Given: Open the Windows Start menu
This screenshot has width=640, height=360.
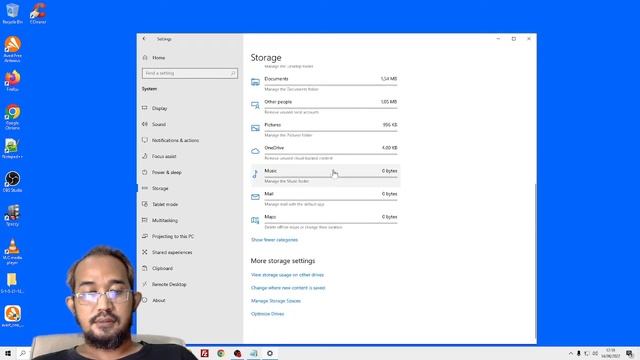Looking at the screenshot, I should pyautogui.click(x=7, y=353).
